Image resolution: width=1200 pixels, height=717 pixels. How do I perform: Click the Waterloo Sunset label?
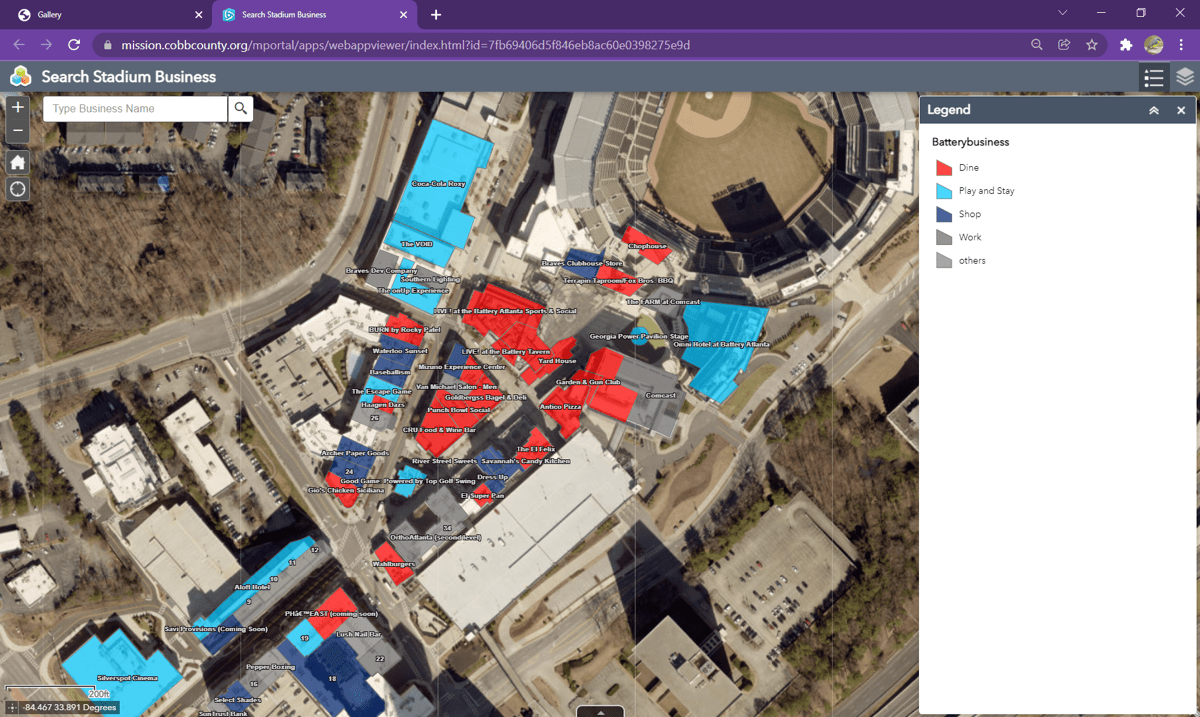pos(400,351)
